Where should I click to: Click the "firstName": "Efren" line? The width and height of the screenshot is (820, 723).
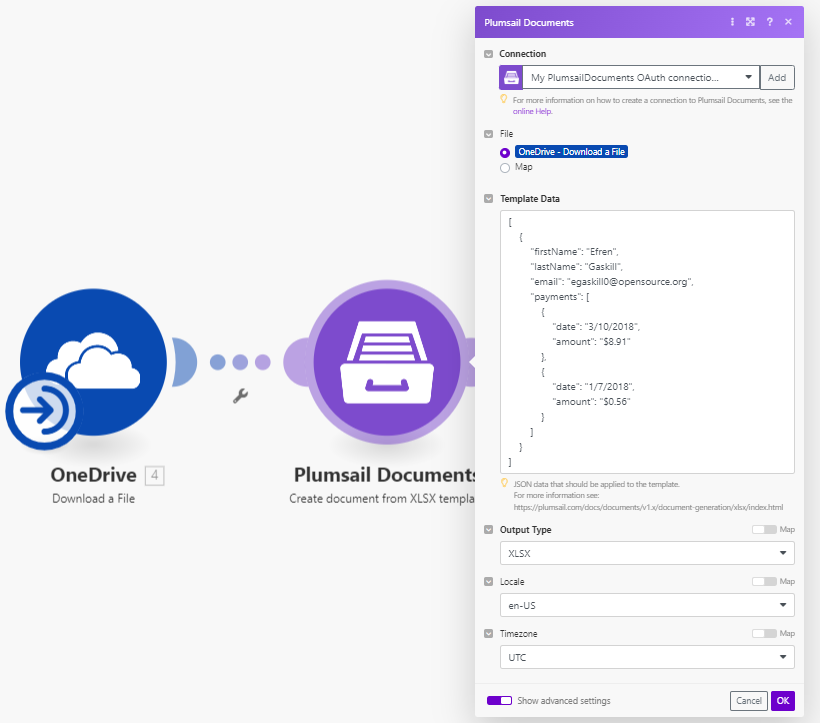pos(574,251)
